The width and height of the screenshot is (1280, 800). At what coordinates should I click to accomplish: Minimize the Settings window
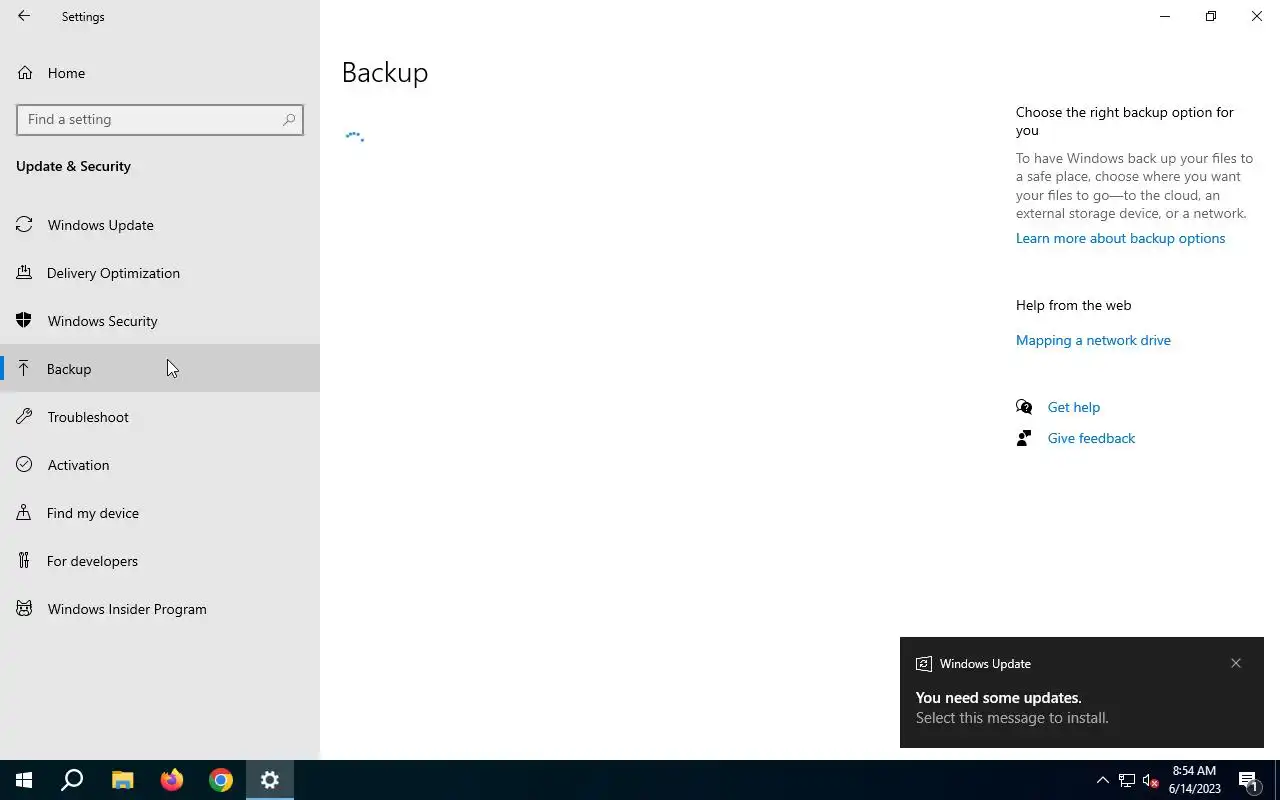click(1165, 16)
